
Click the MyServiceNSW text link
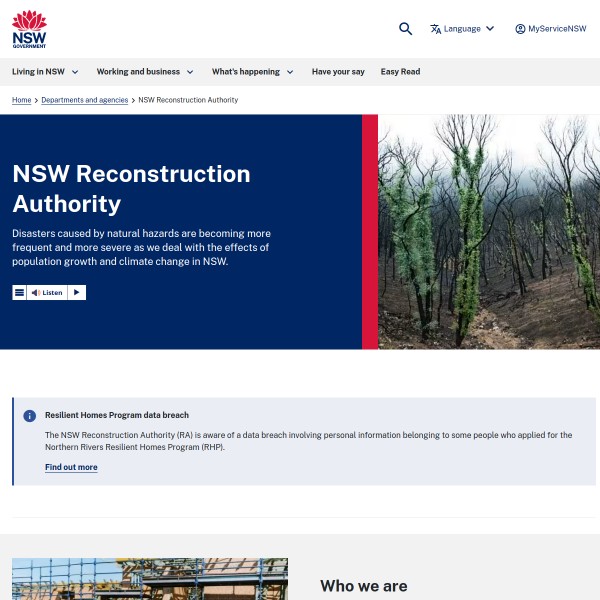[x=557, y=29]
